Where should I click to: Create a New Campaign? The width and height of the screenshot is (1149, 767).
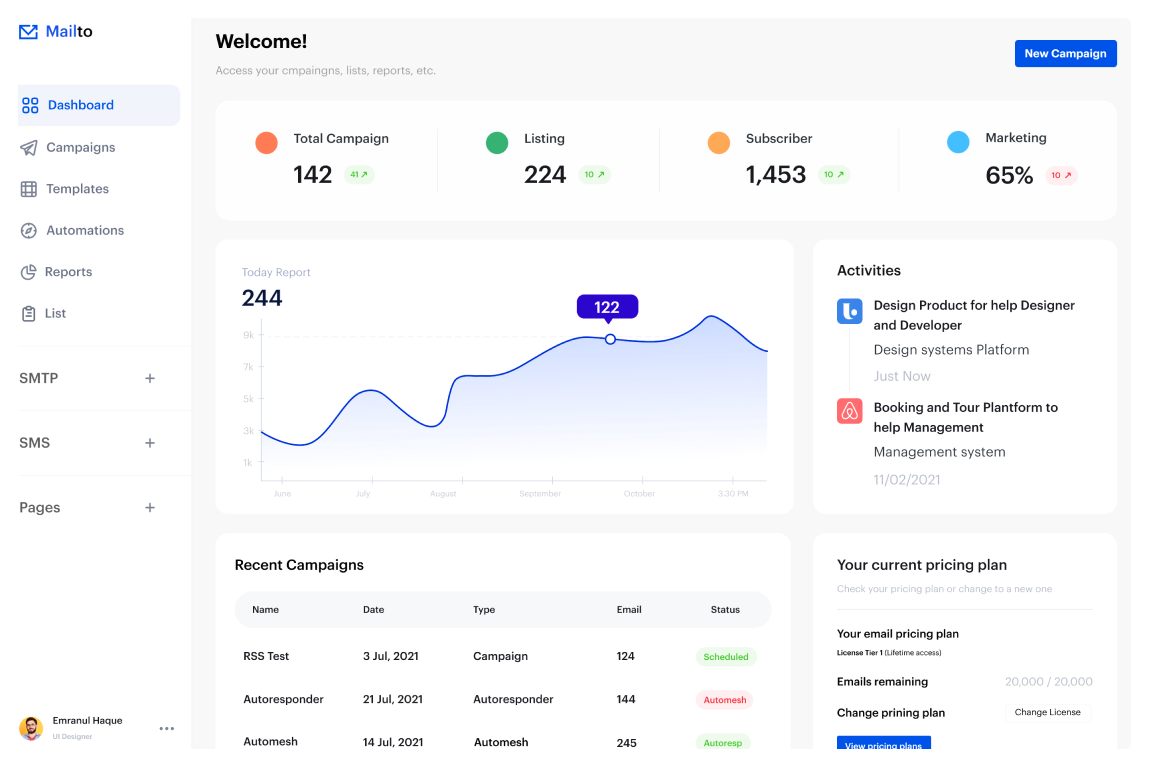pyautogui.click(x=1065, y=53)
